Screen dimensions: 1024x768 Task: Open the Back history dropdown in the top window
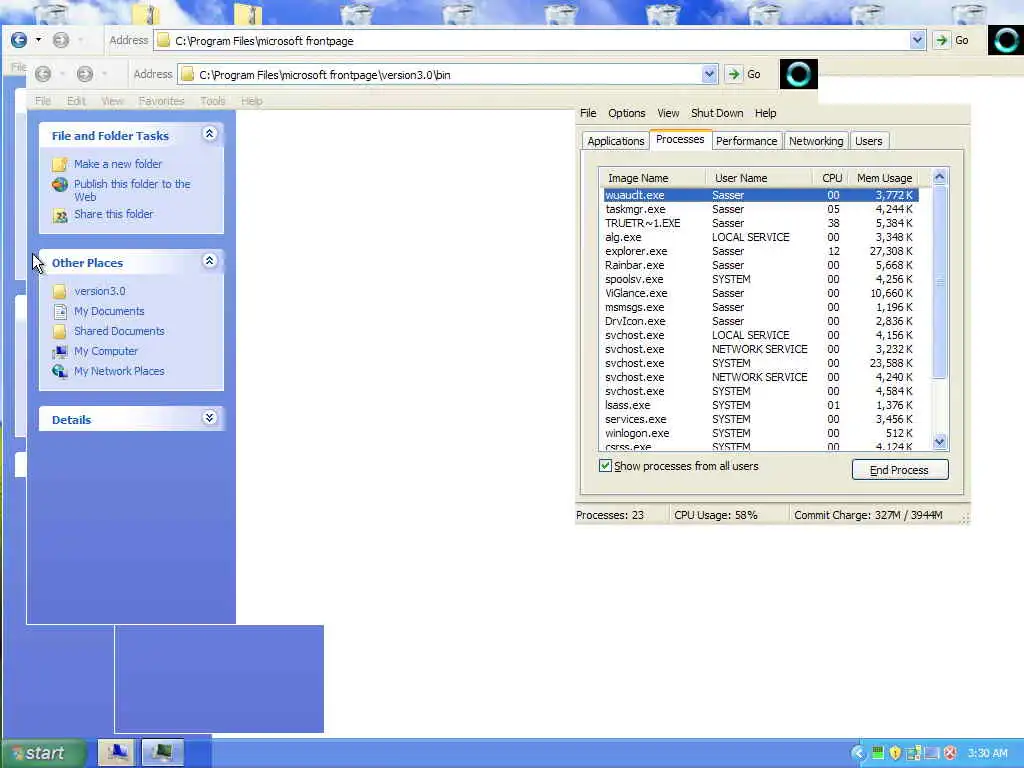(39, 40)
